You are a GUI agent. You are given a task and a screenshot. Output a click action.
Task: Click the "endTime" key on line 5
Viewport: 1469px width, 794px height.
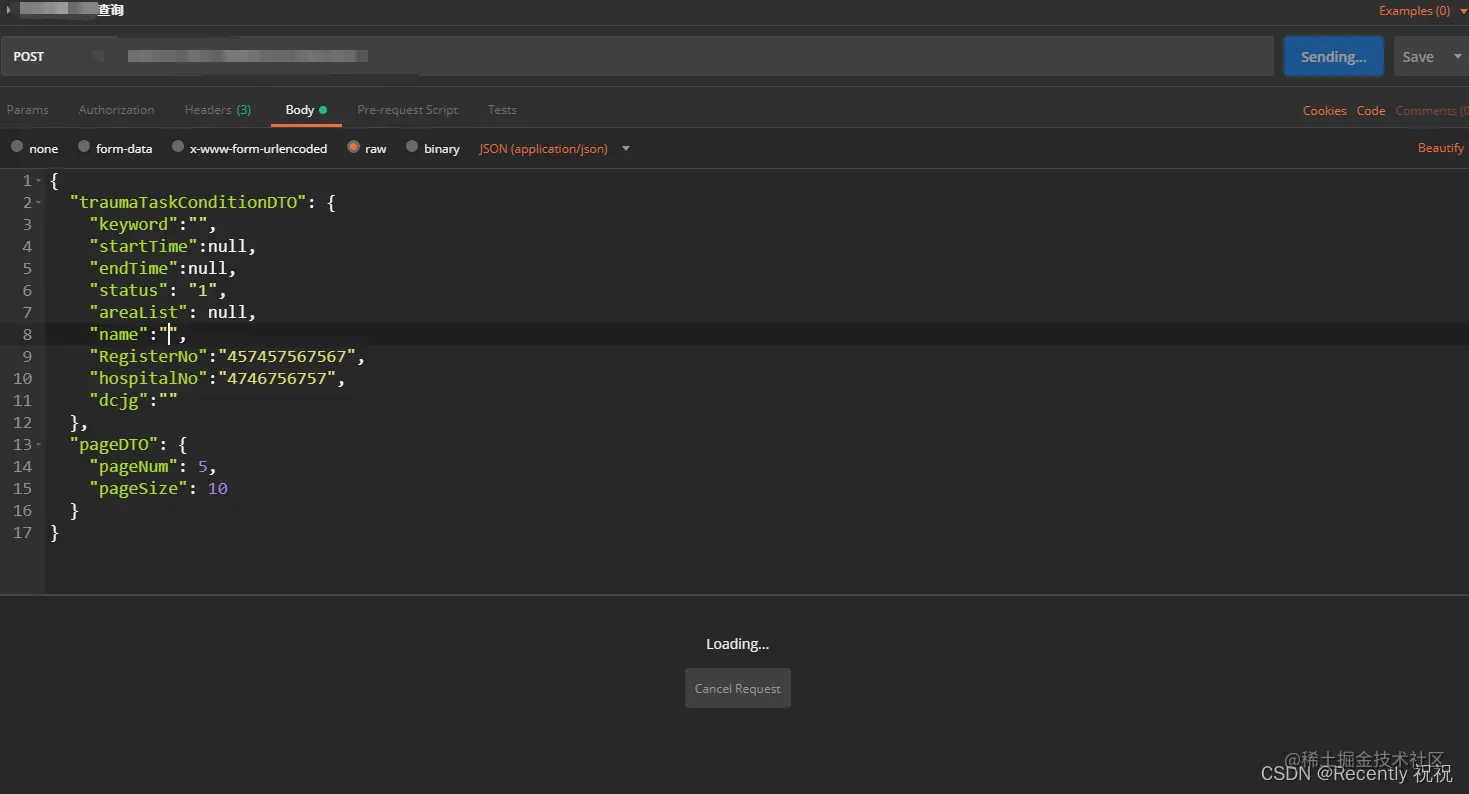pyautogui.click(x=134, y=268)
